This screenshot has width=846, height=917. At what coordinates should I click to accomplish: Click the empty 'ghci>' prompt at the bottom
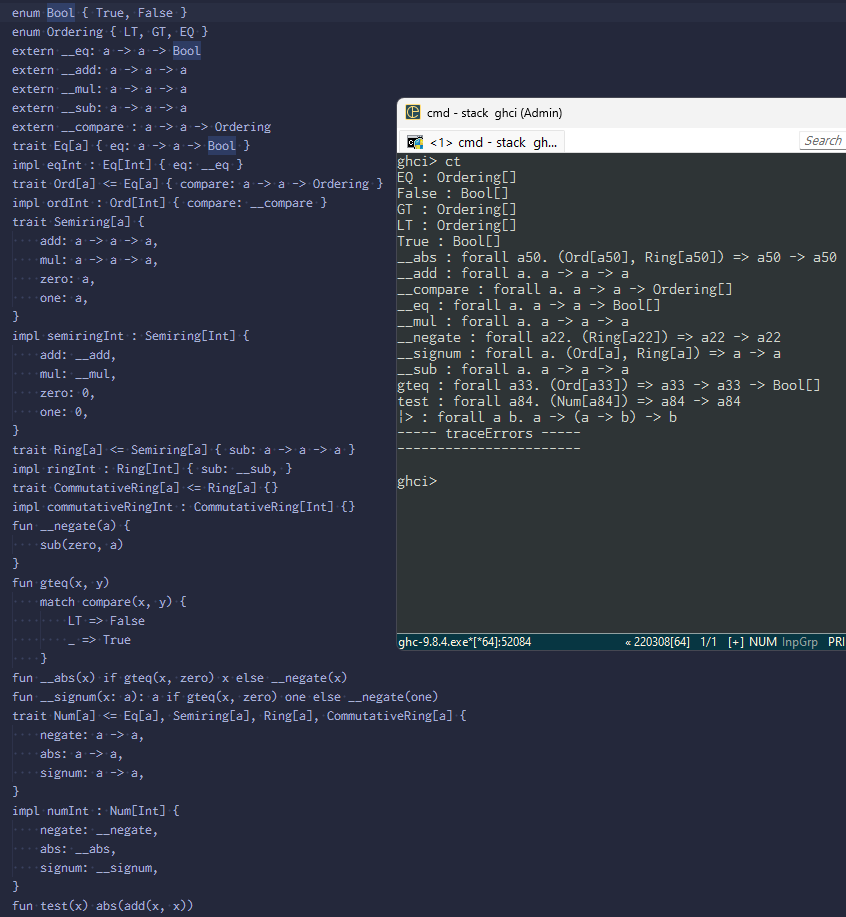(417, 481)
